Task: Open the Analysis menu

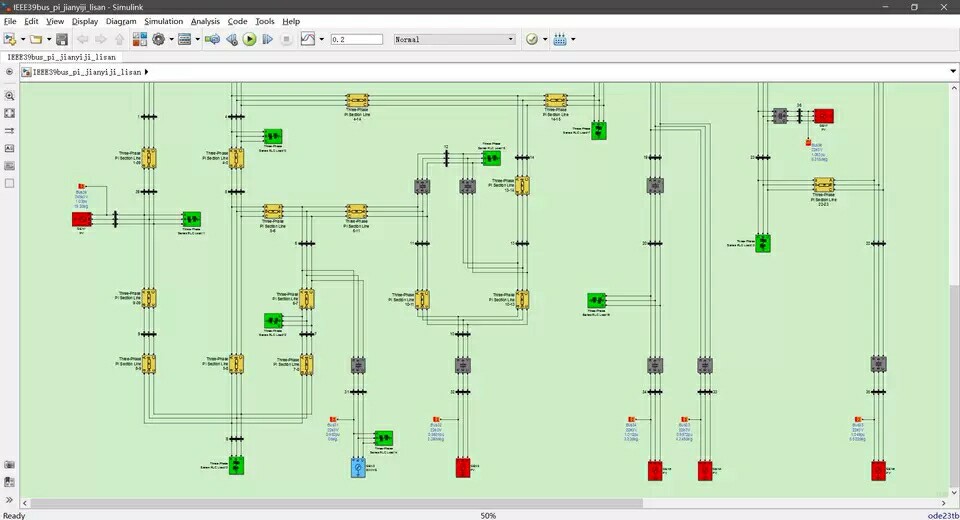Action: coord(205,21)
